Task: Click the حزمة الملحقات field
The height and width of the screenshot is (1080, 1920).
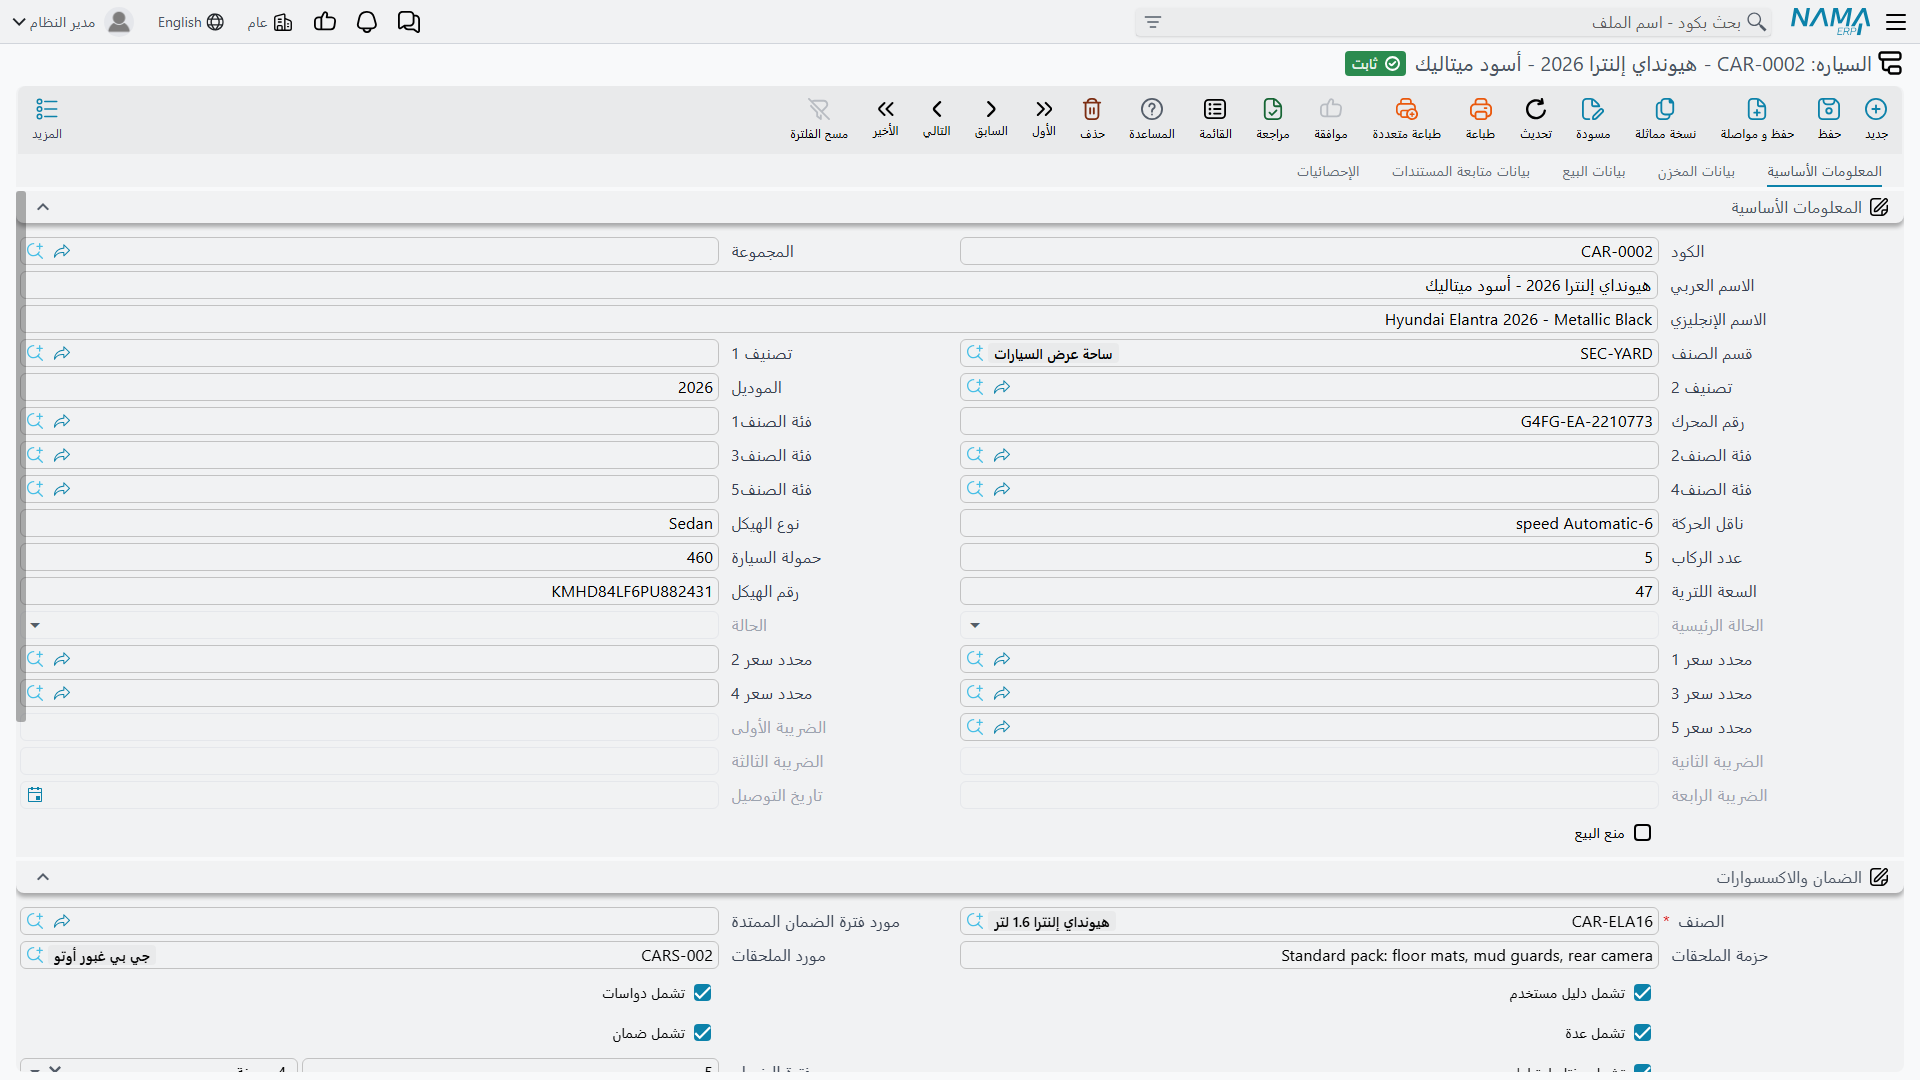Action: pos(1309,955)
